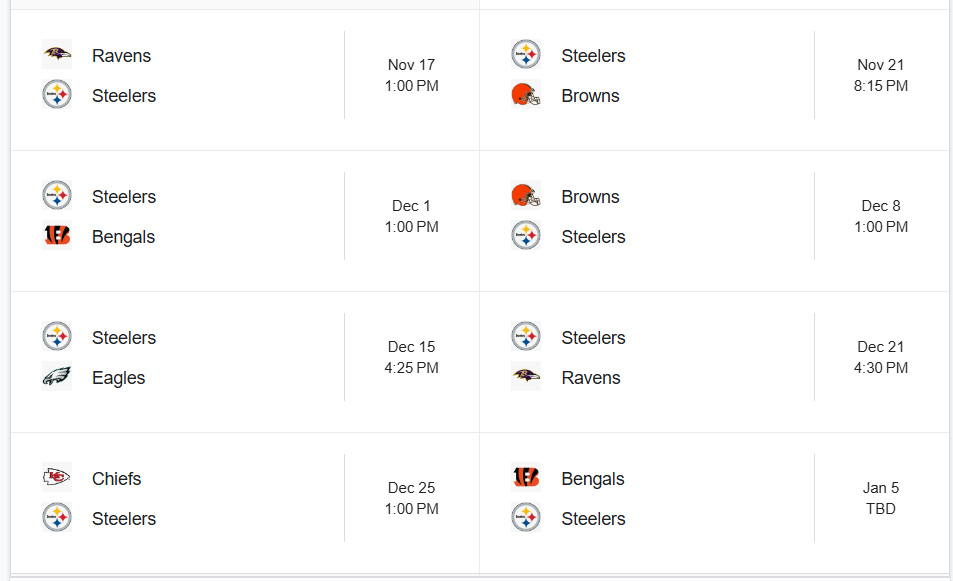Click the Ravens logo in Nov 17 game
Screen dimensions: 953x581
57,55
